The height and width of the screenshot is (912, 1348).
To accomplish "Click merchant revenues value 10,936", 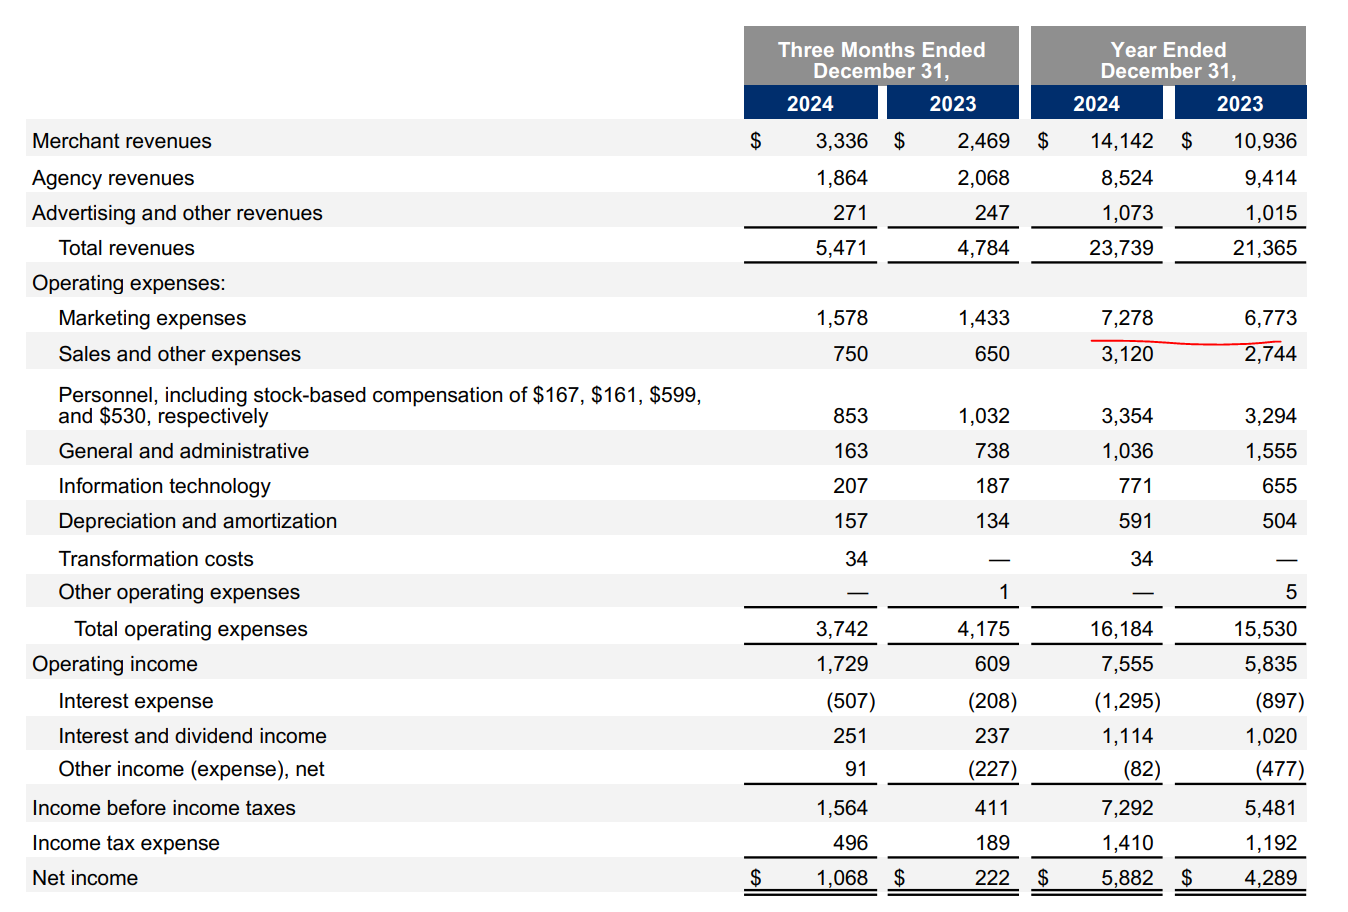I will point(1264,141).
